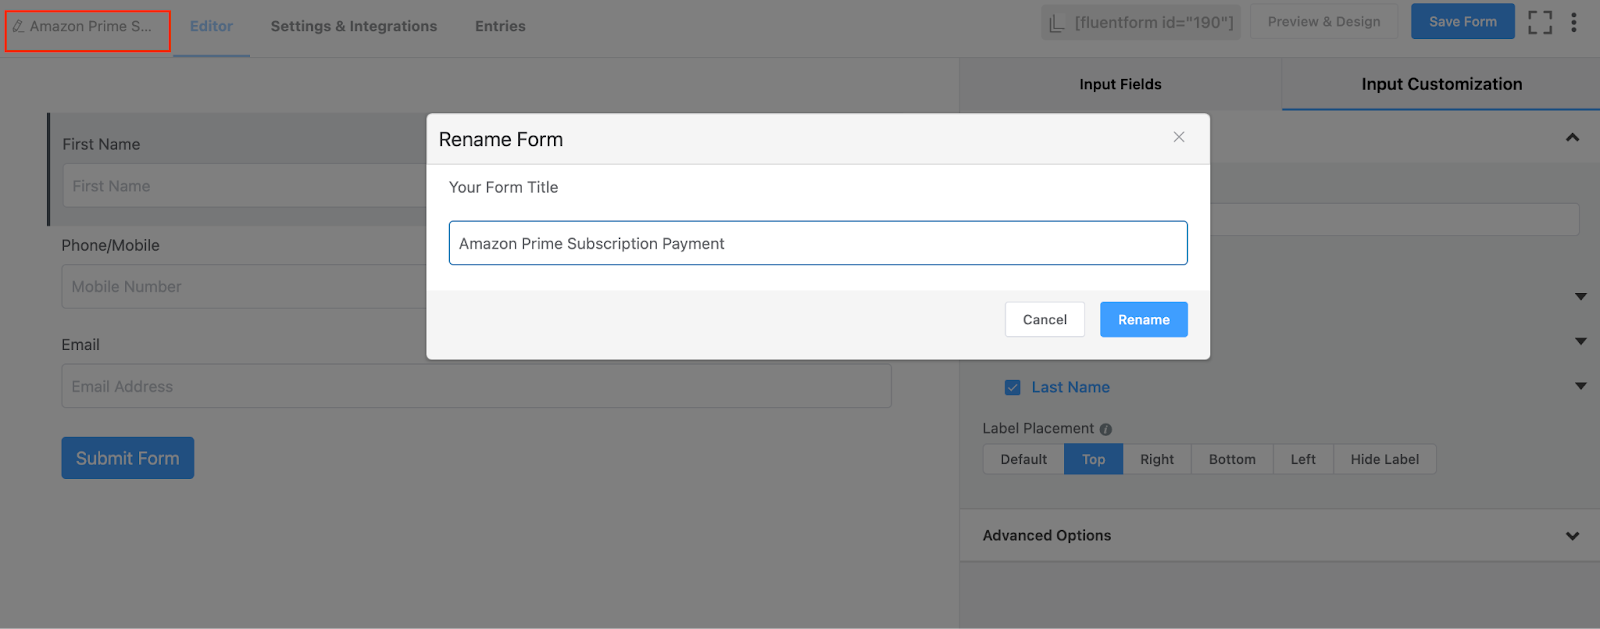The image size is (1600, 629).
Task: Expand the arrow just above Last Name's arrow
Action: pos(1580,341)
